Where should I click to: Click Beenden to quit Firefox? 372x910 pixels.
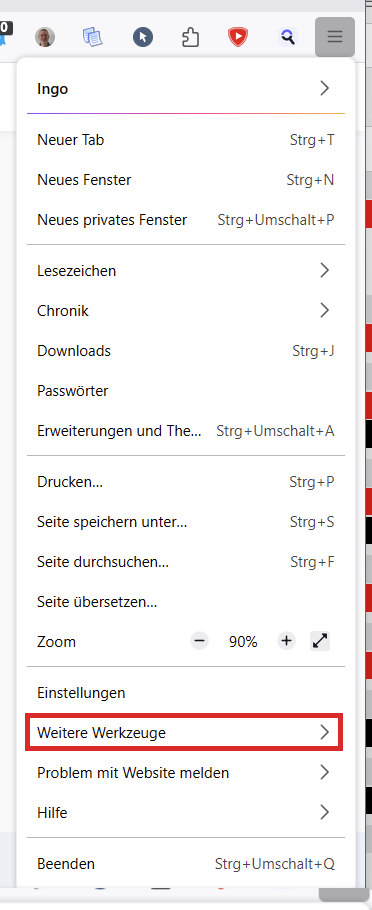point(186,864)
